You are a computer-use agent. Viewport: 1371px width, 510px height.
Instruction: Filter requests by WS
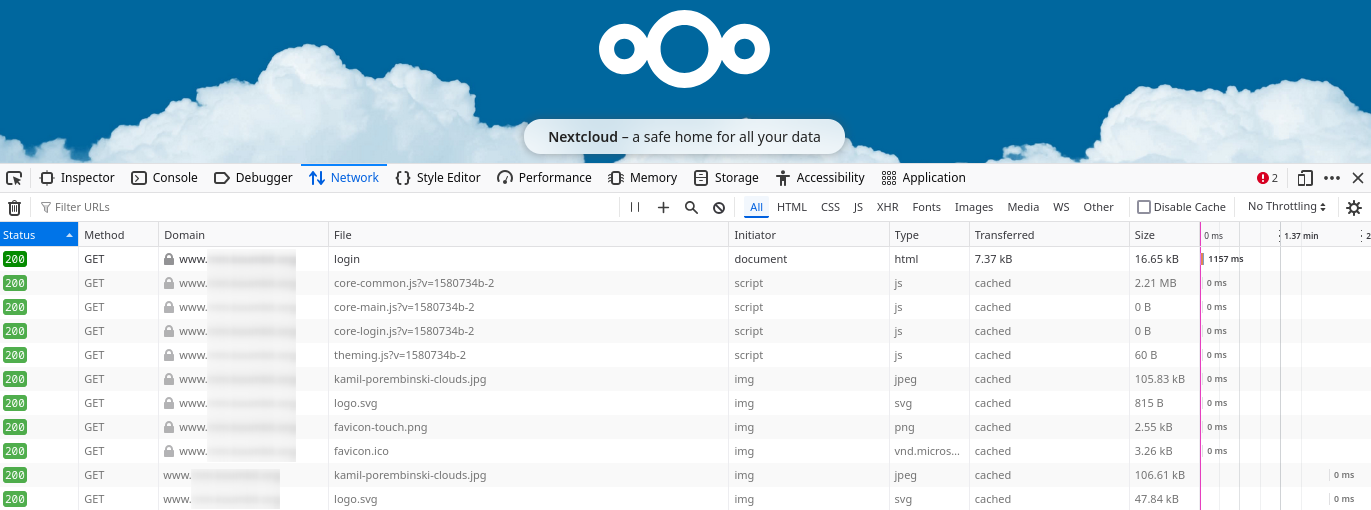tap(1061, 207)
